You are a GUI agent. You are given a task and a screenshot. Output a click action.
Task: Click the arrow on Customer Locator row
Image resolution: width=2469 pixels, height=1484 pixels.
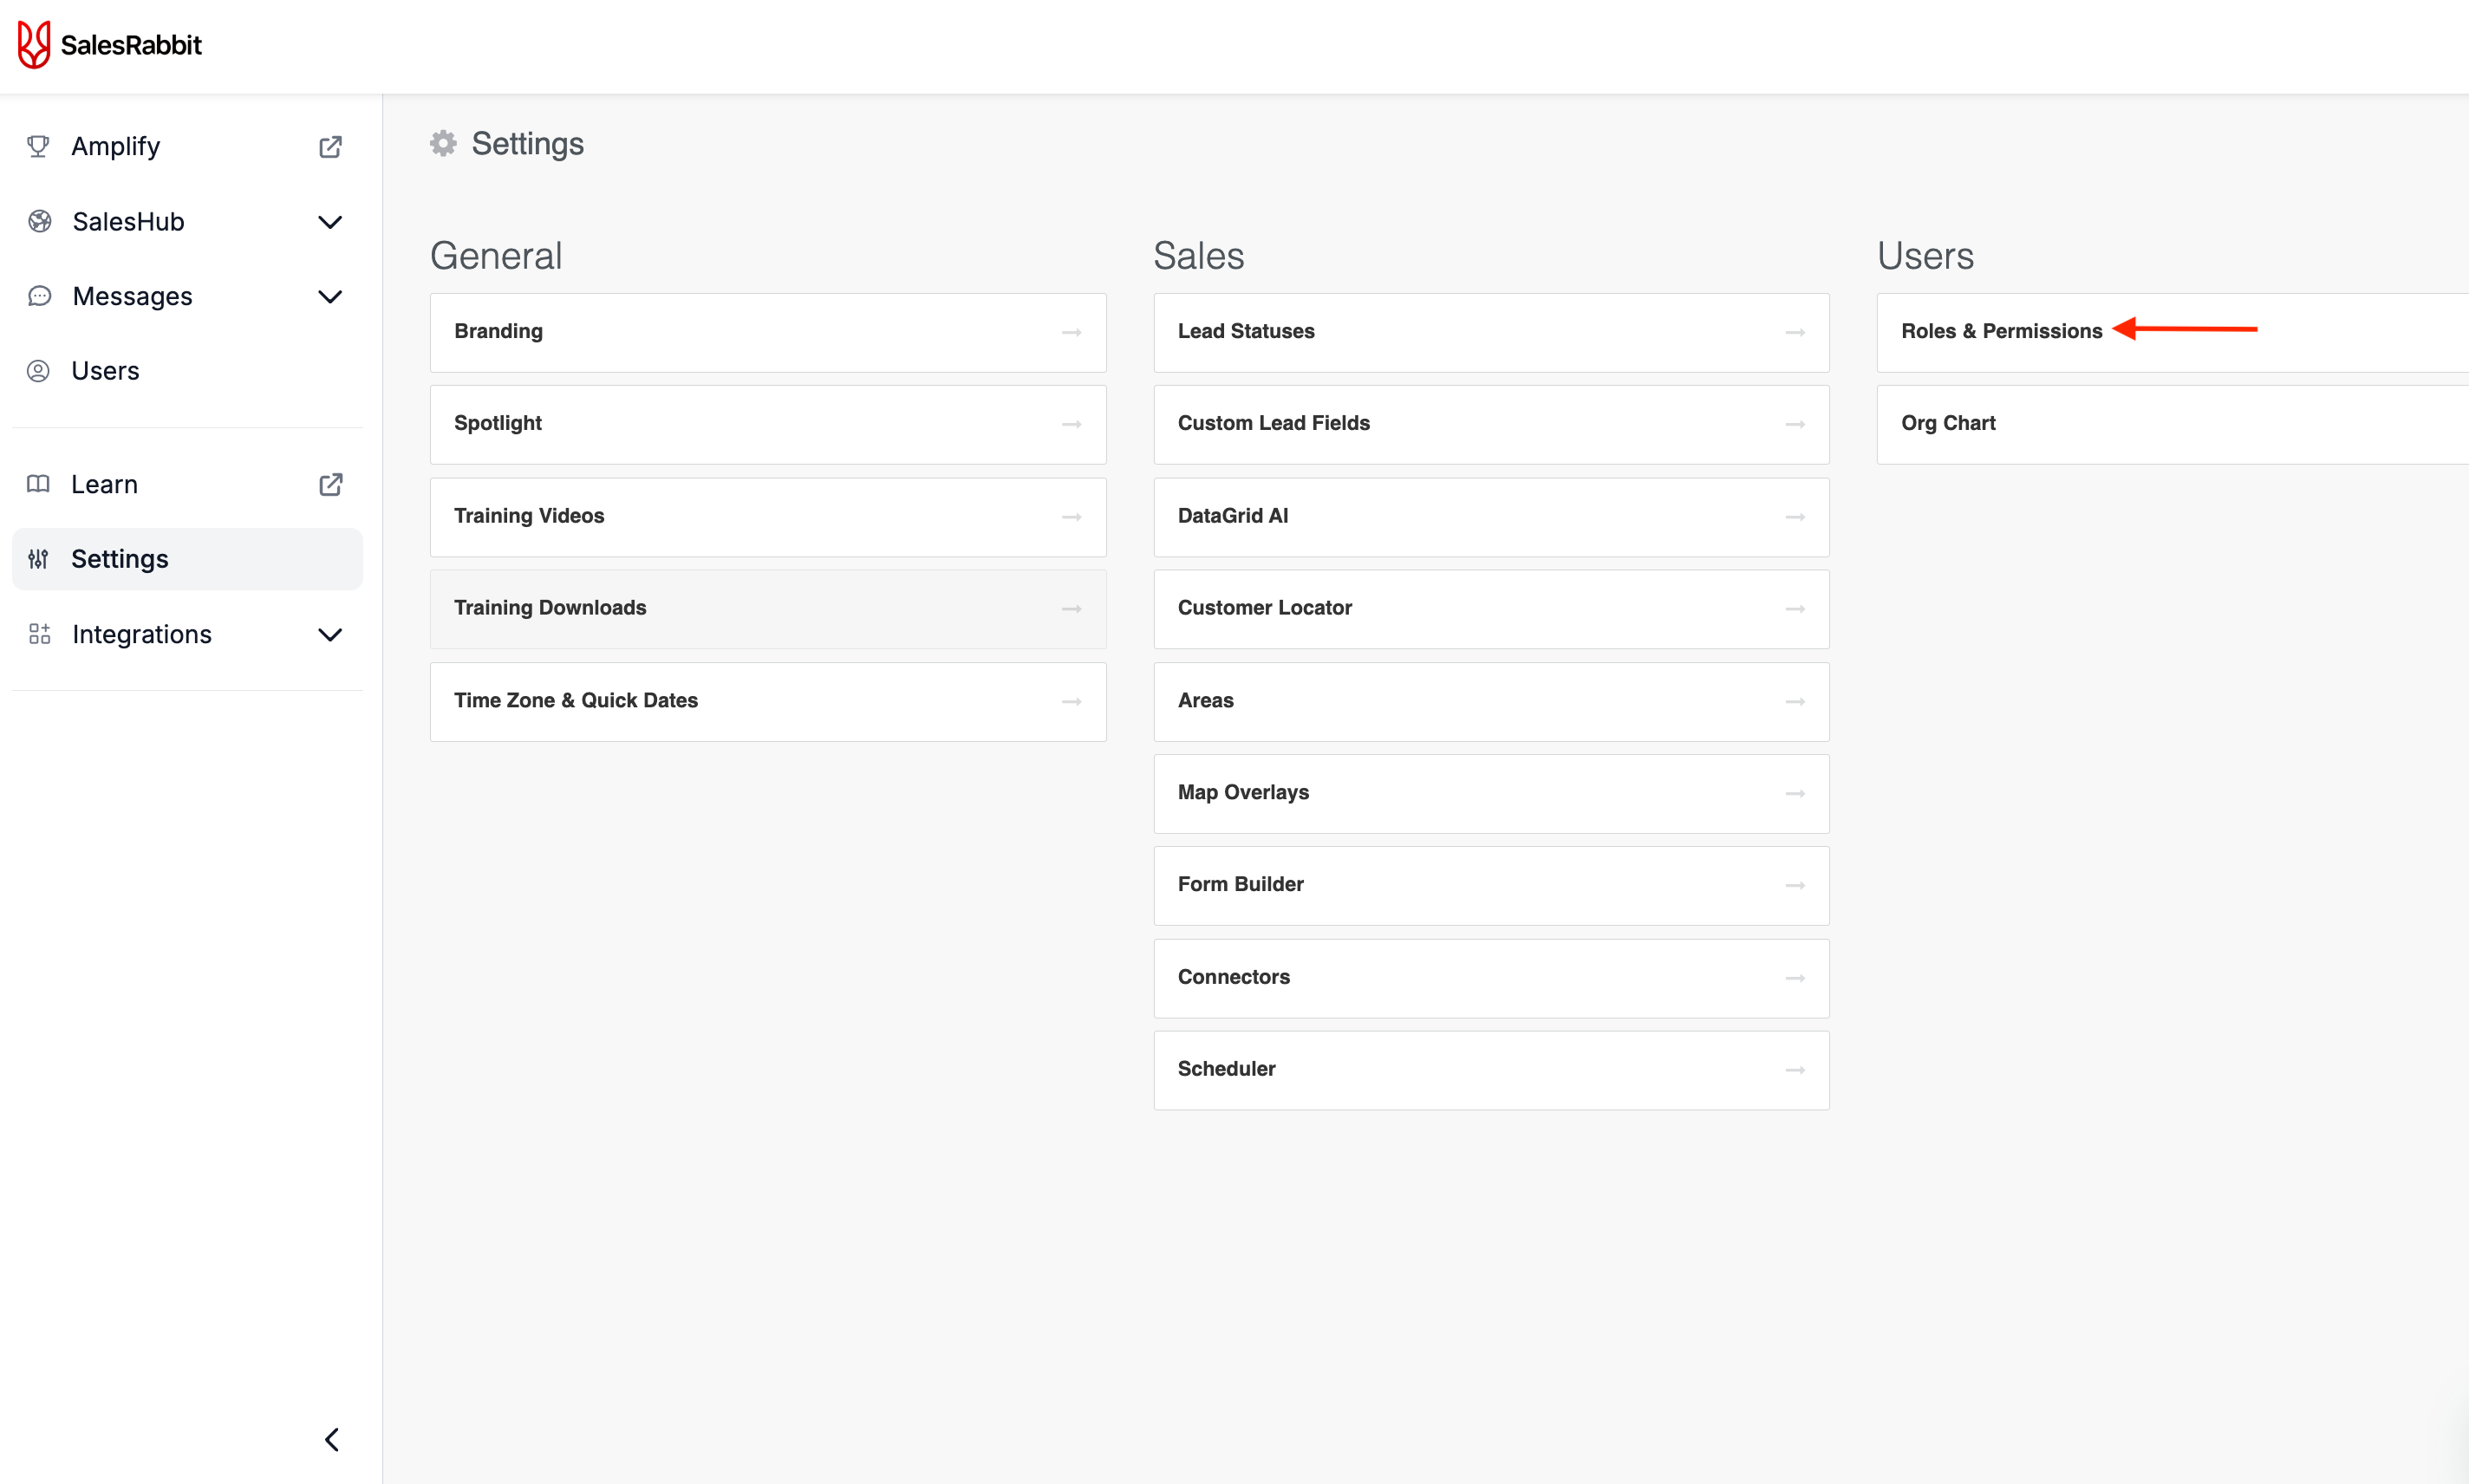click(1795, 609)
